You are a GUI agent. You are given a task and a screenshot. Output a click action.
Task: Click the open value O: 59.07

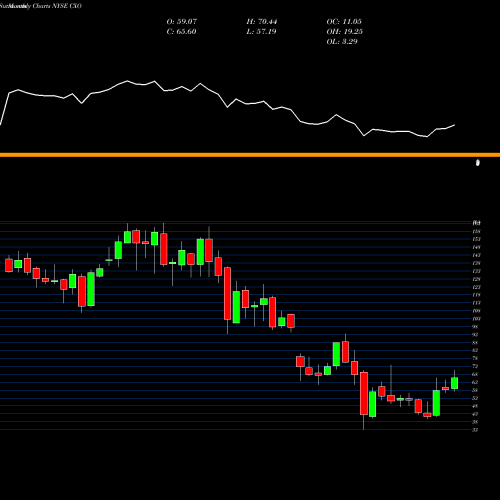(x=182, y=22)
